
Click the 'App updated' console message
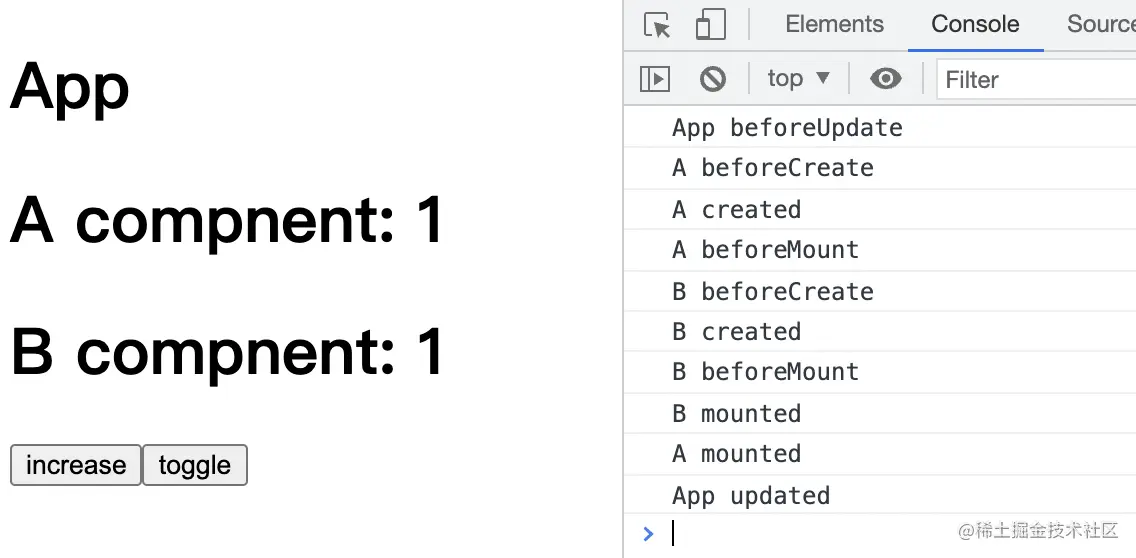click(750, 495)
